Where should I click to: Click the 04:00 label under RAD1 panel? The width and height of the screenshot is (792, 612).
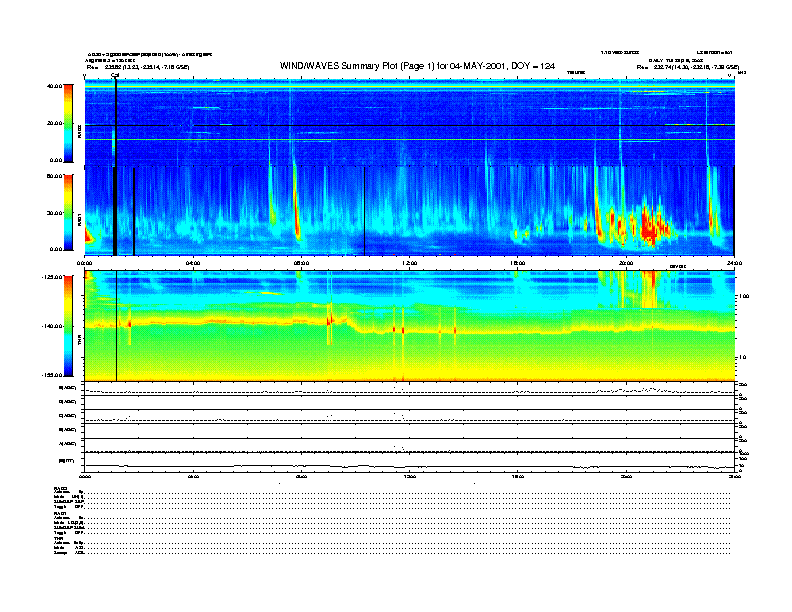tap(193, 263)
